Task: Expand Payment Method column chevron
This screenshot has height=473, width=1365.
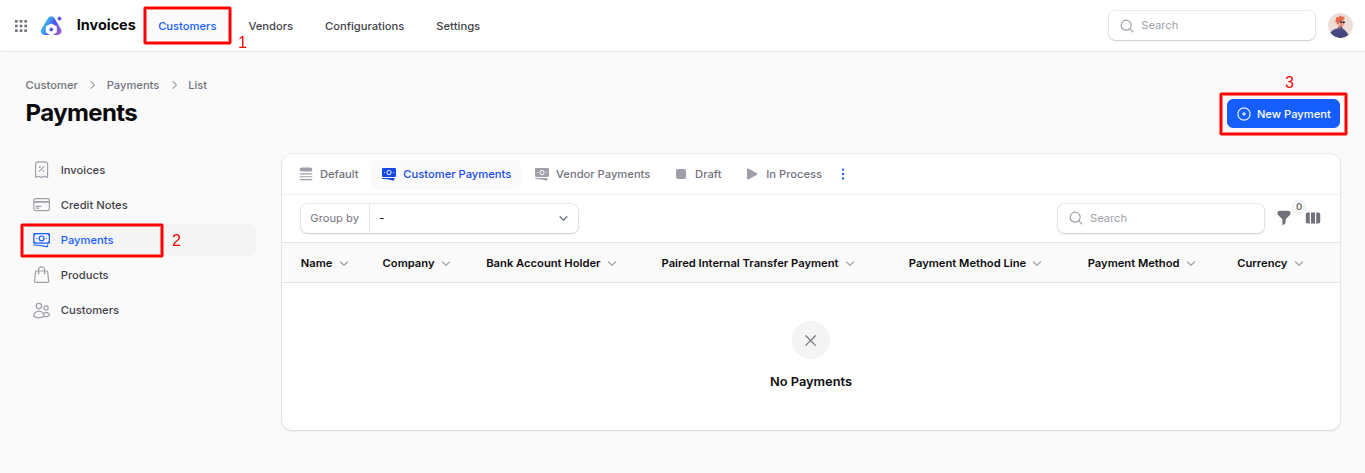Action: 1191,263
